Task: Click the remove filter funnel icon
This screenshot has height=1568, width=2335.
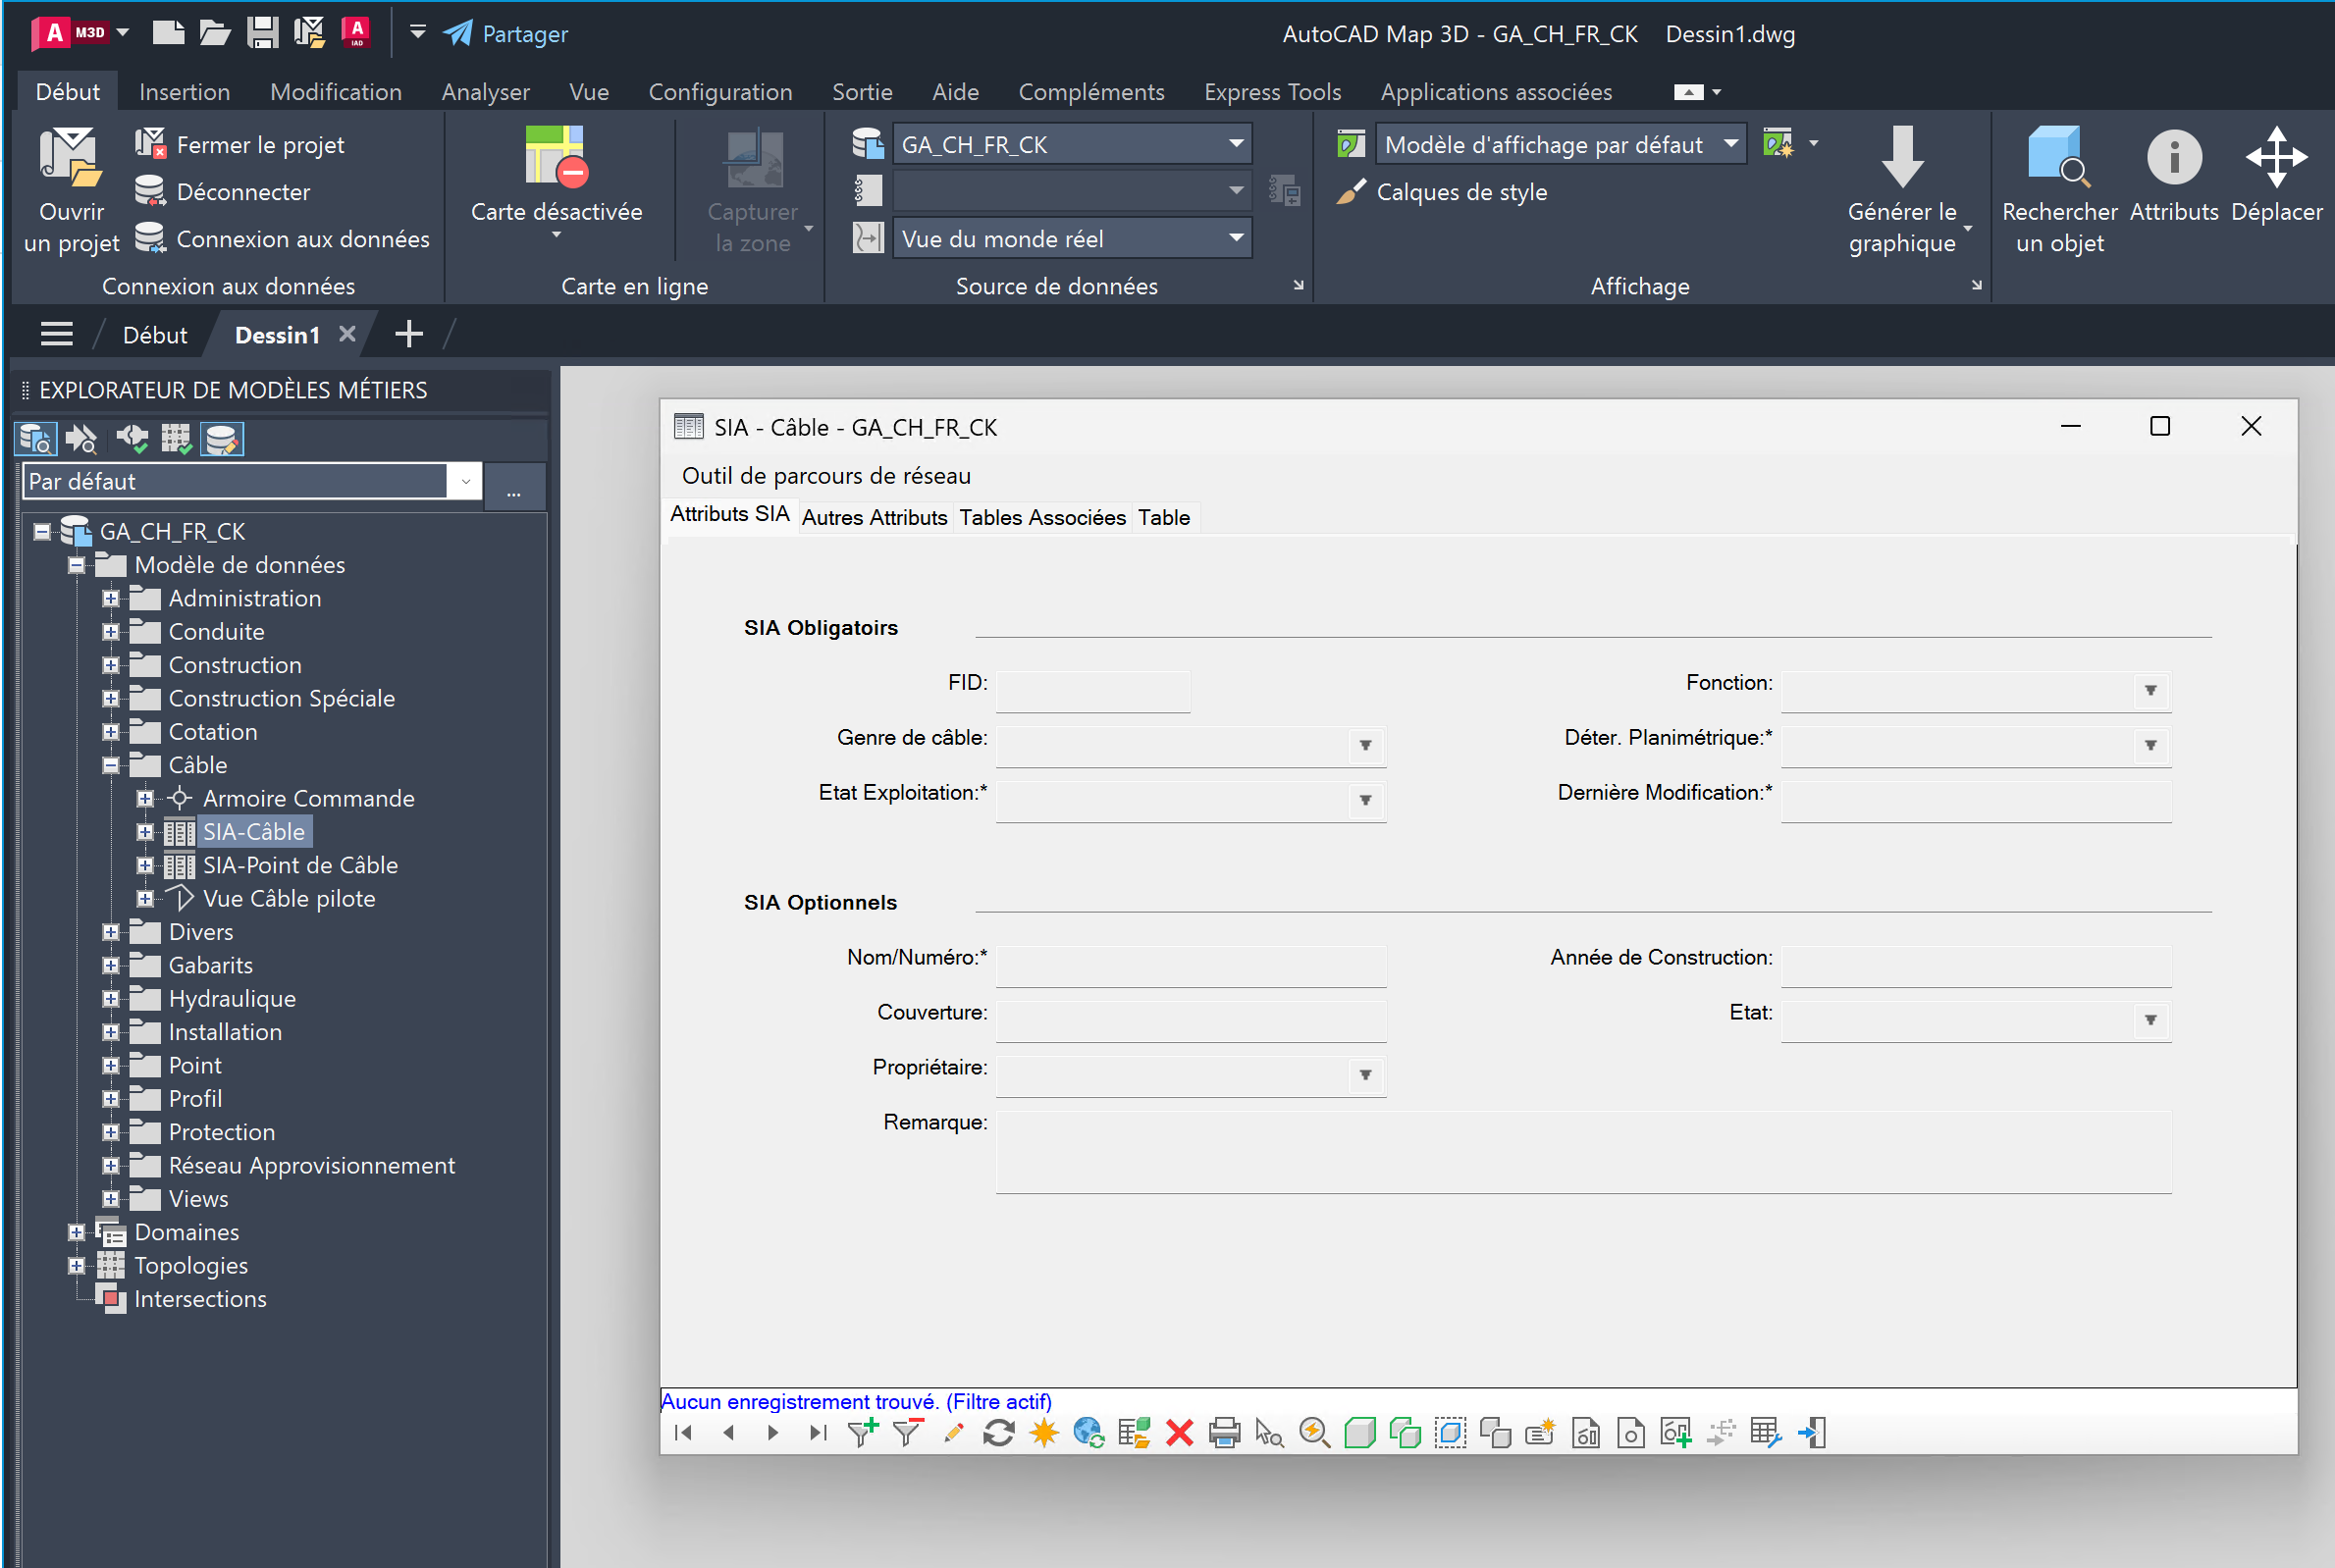Action: (x=907, y=1433)
